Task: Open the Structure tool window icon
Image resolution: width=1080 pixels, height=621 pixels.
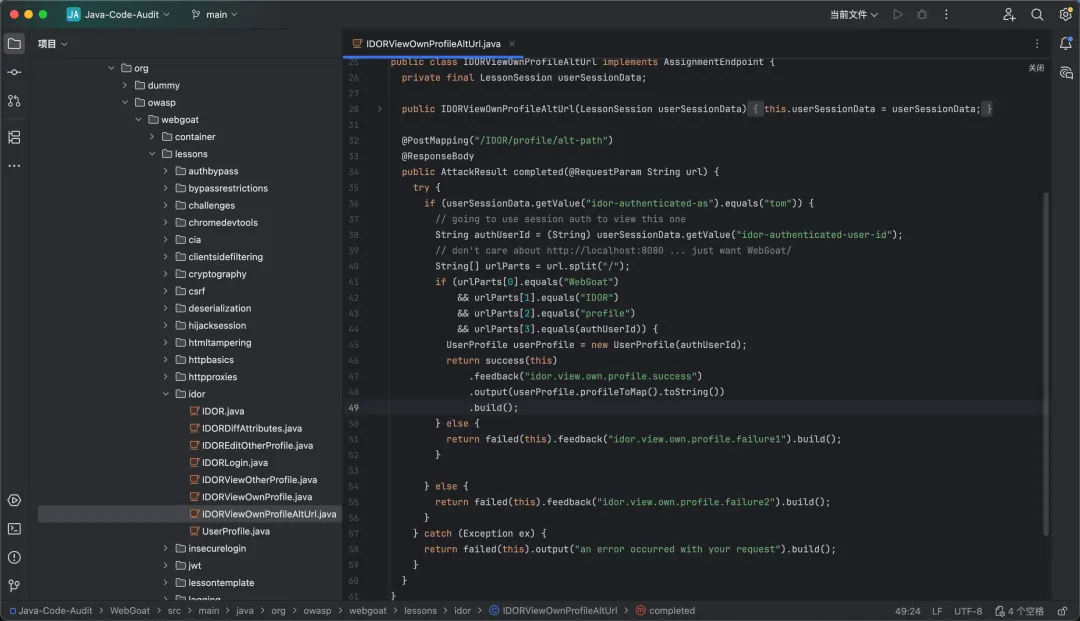Action: click(x=14, y=137)
